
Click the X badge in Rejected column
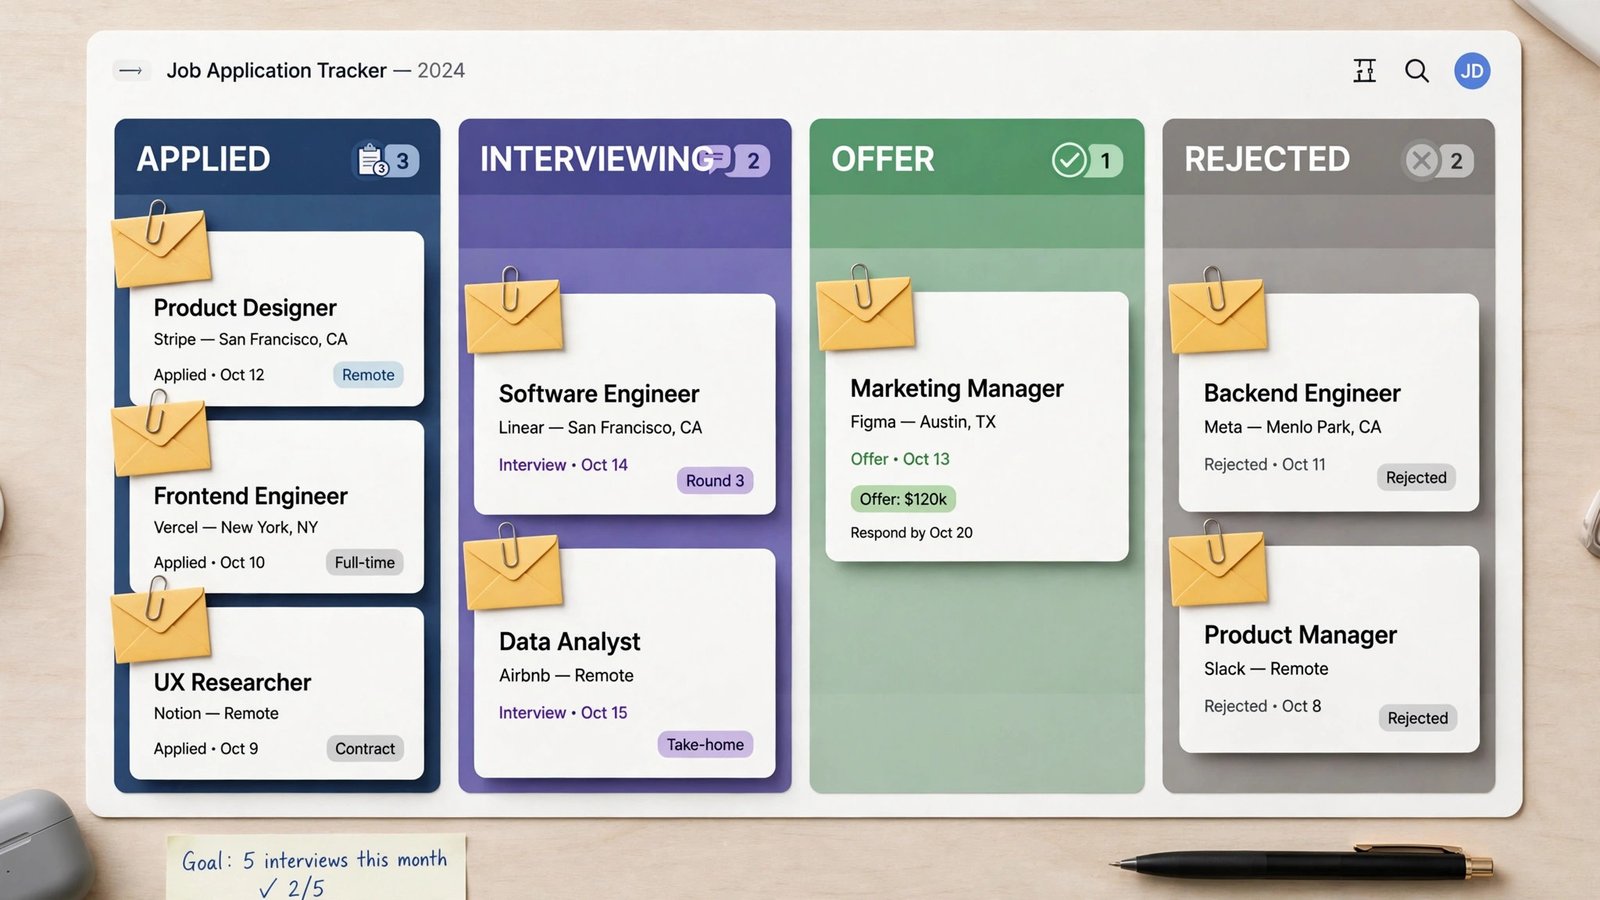click(1438, 160)
